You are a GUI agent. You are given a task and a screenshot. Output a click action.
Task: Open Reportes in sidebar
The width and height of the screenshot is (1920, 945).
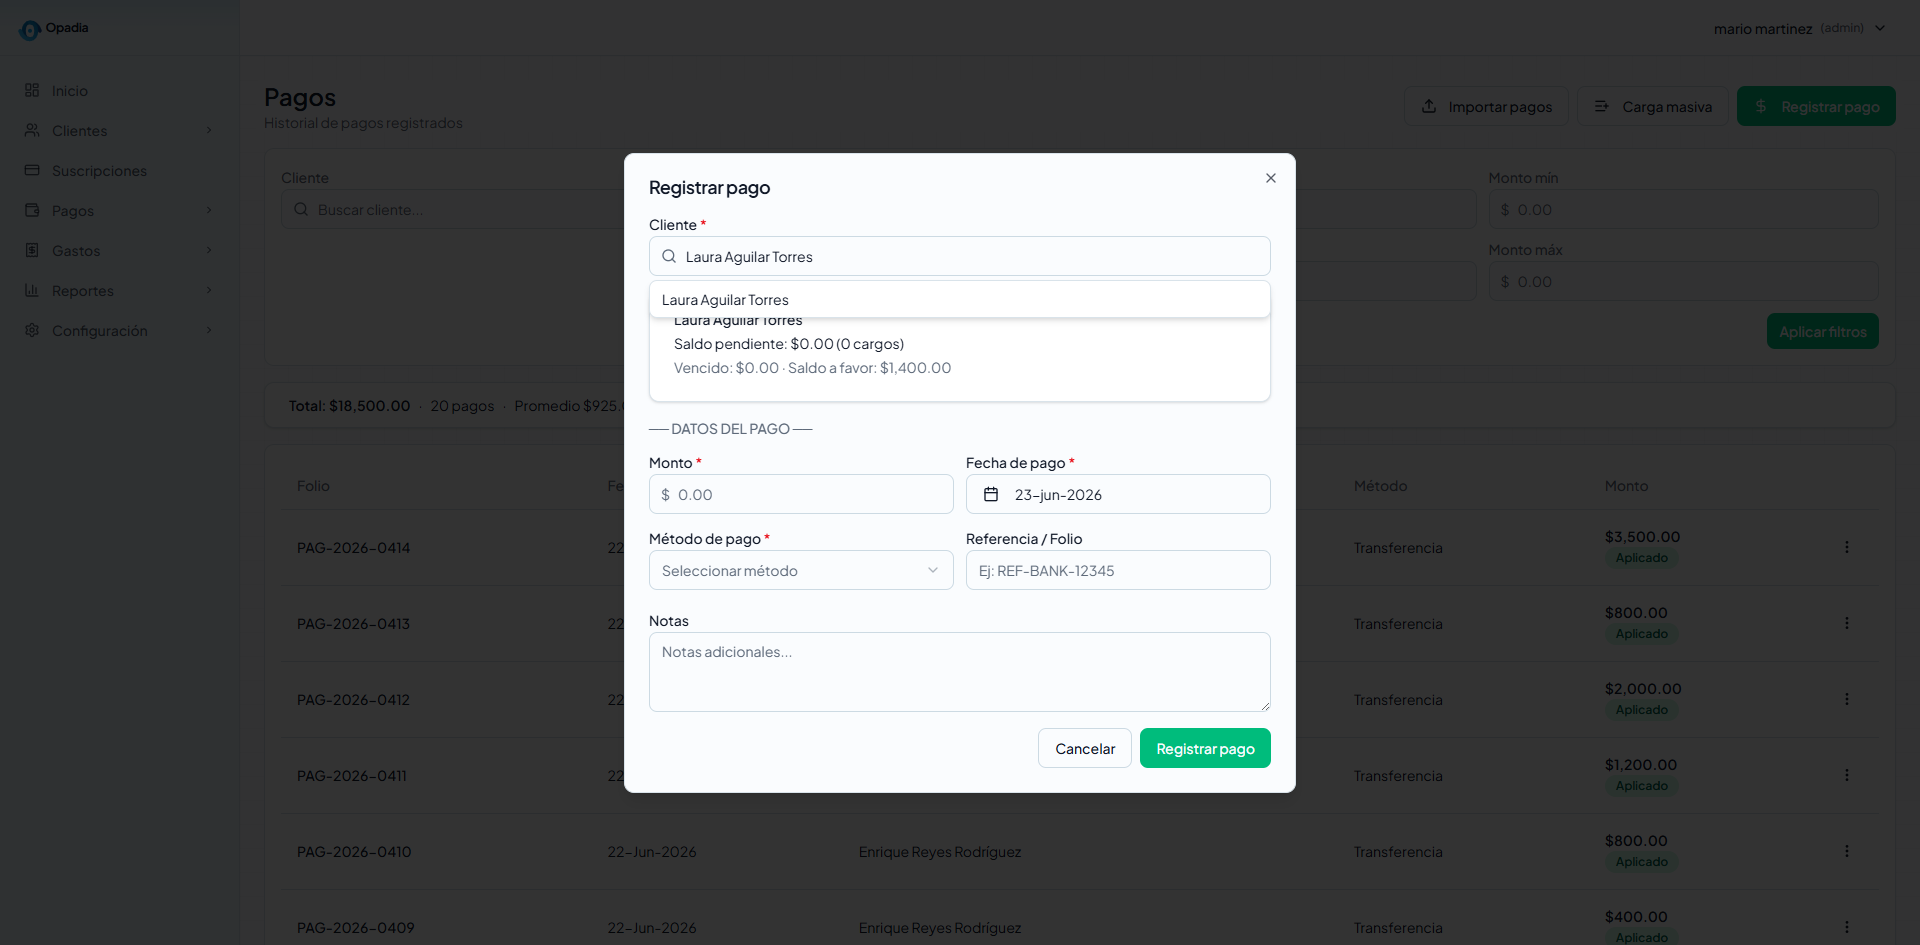click(120, 290)
